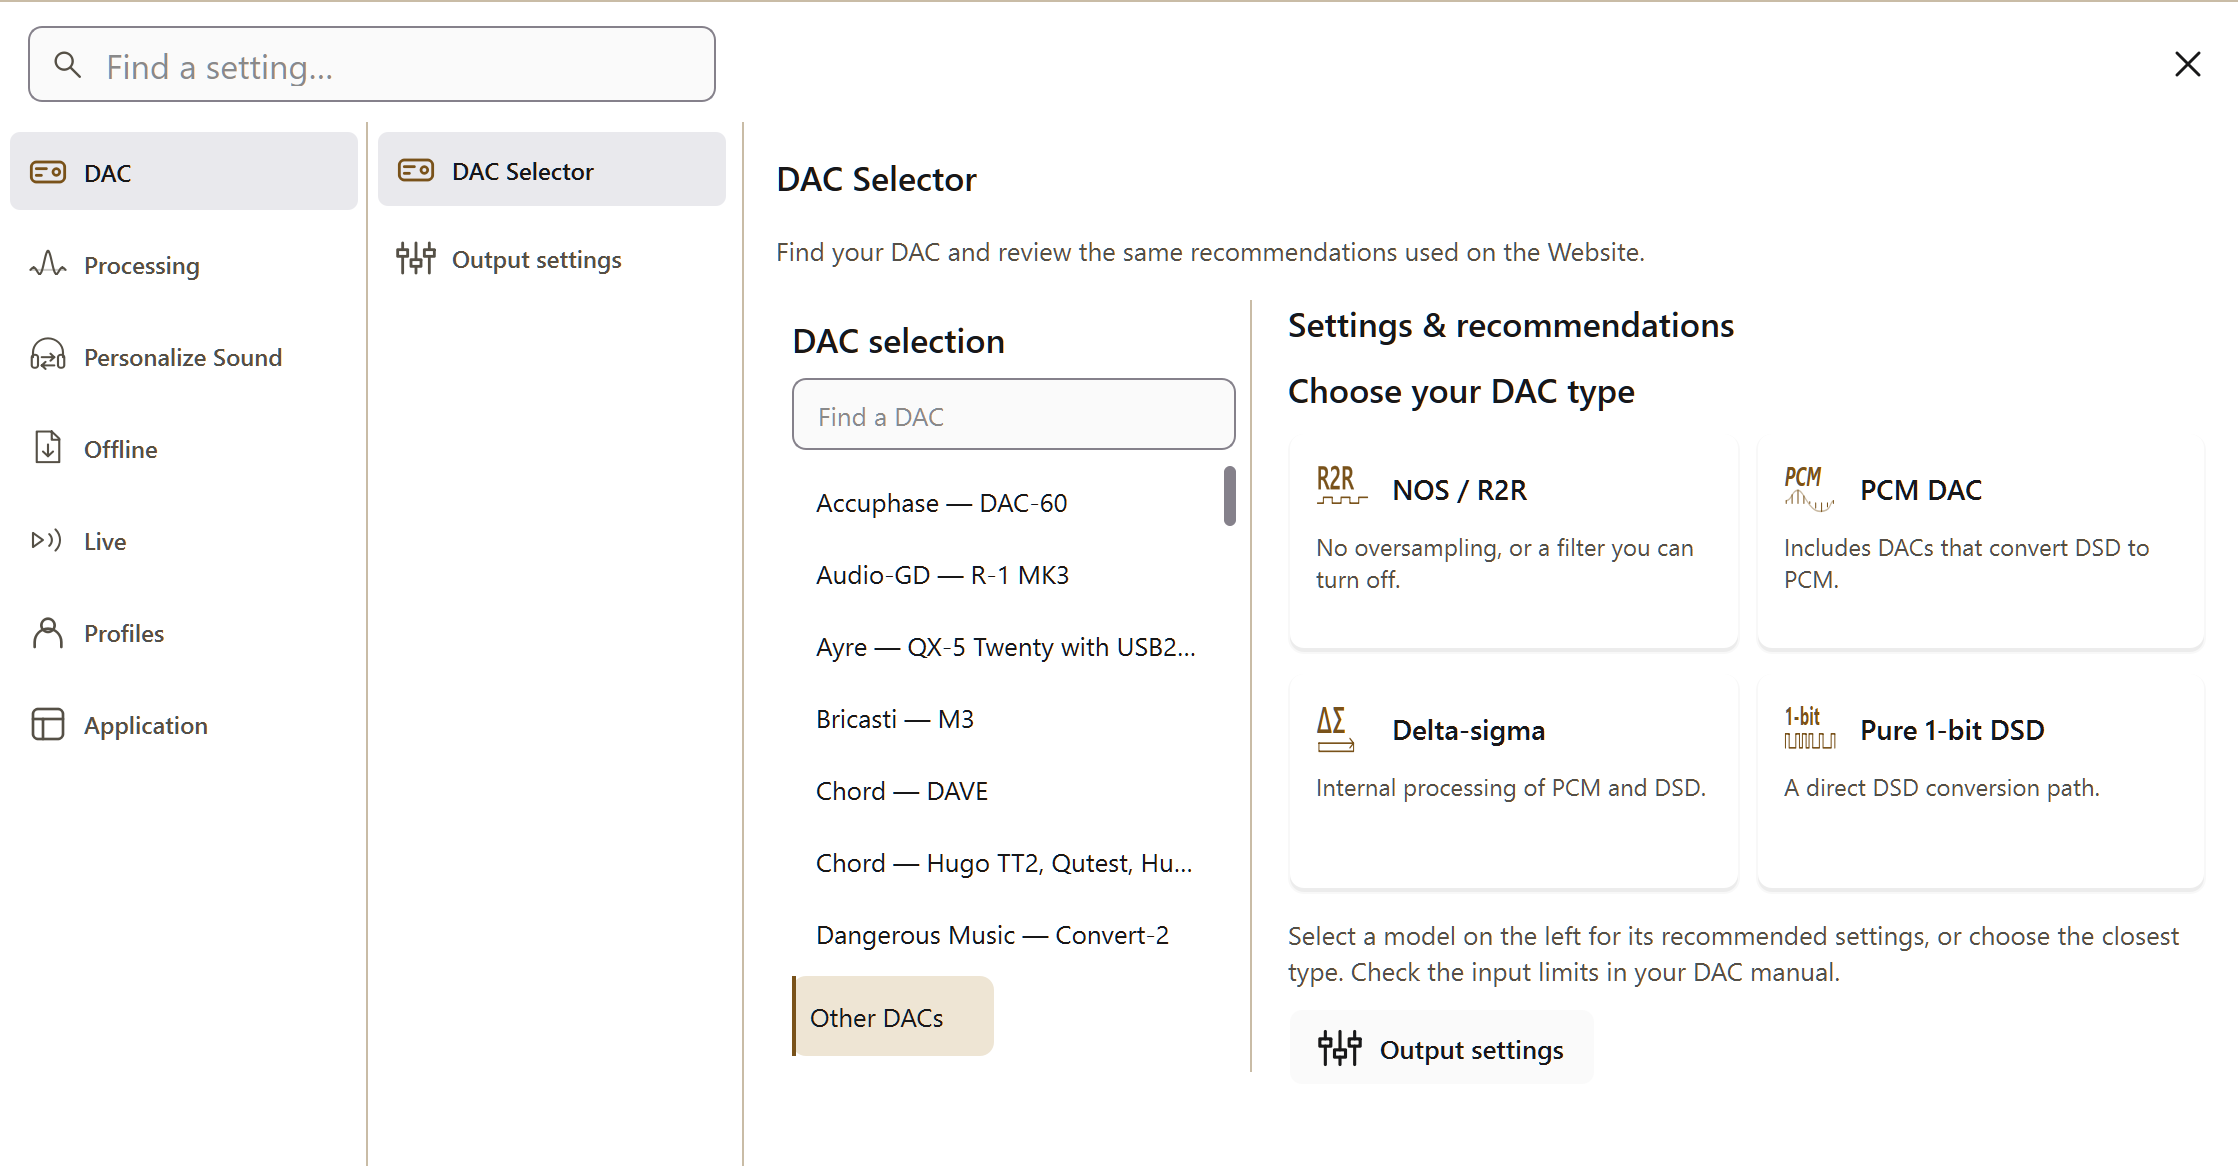Open the Personalize Sound section
The width and height of the screenshot is (2238, 1166).
tap(183, 357)
